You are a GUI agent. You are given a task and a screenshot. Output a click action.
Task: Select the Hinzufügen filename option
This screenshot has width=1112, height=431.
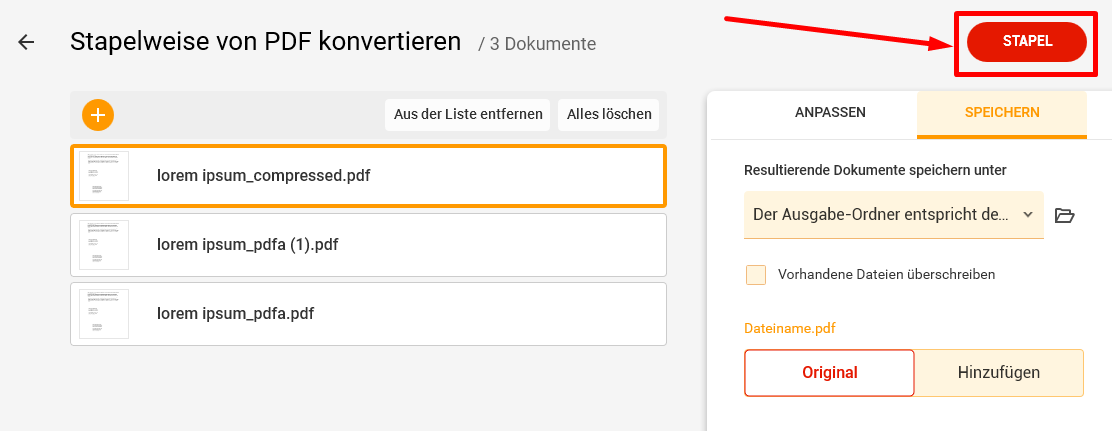999,373
